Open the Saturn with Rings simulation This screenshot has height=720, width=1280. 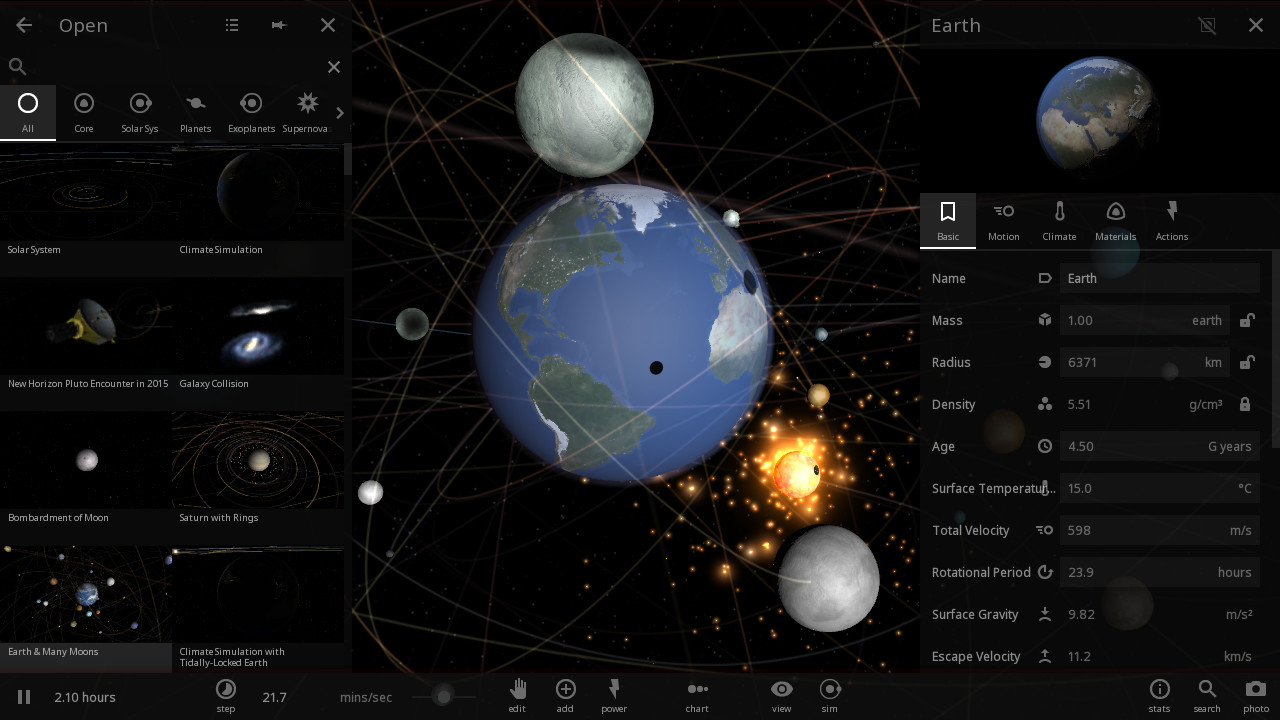[258, 468]
